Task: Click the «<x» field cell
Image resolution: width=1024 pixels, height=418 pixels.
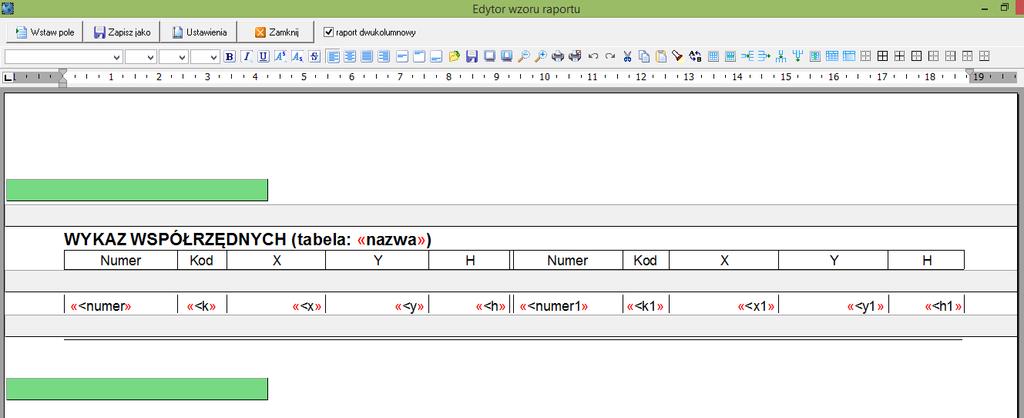Action: tap(276, 305)
